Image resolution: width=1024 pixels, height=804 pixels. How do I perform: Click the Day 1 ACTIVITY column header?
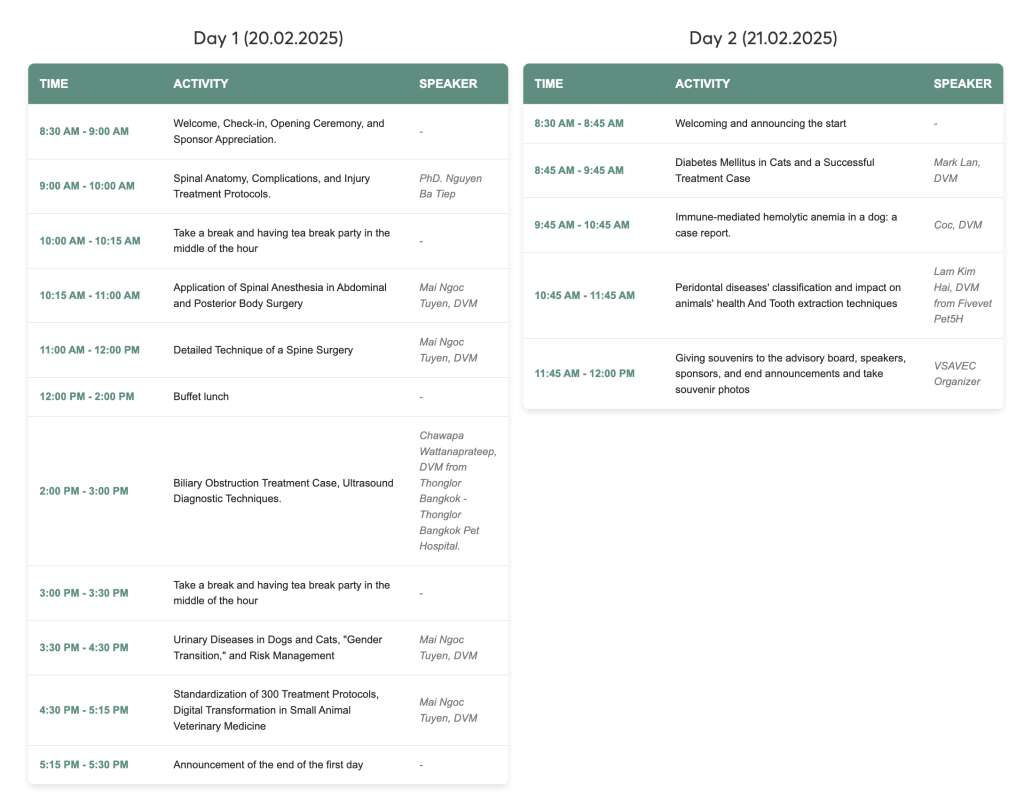(200, 84)
